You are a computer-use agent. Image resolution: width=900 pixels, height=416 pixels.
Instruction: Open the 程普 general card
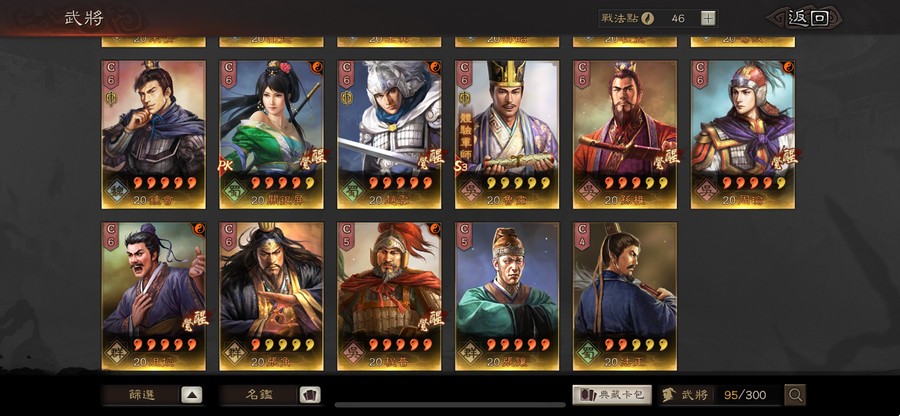pos(389,296)
